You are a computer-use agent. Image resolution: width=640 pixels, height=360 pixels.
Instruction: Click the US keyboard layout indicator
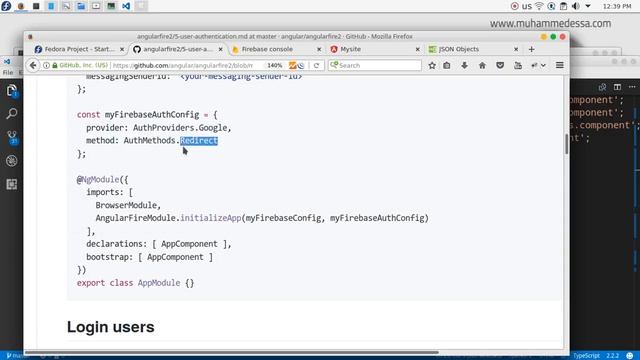pyautogui.click(x=527, y=6)
